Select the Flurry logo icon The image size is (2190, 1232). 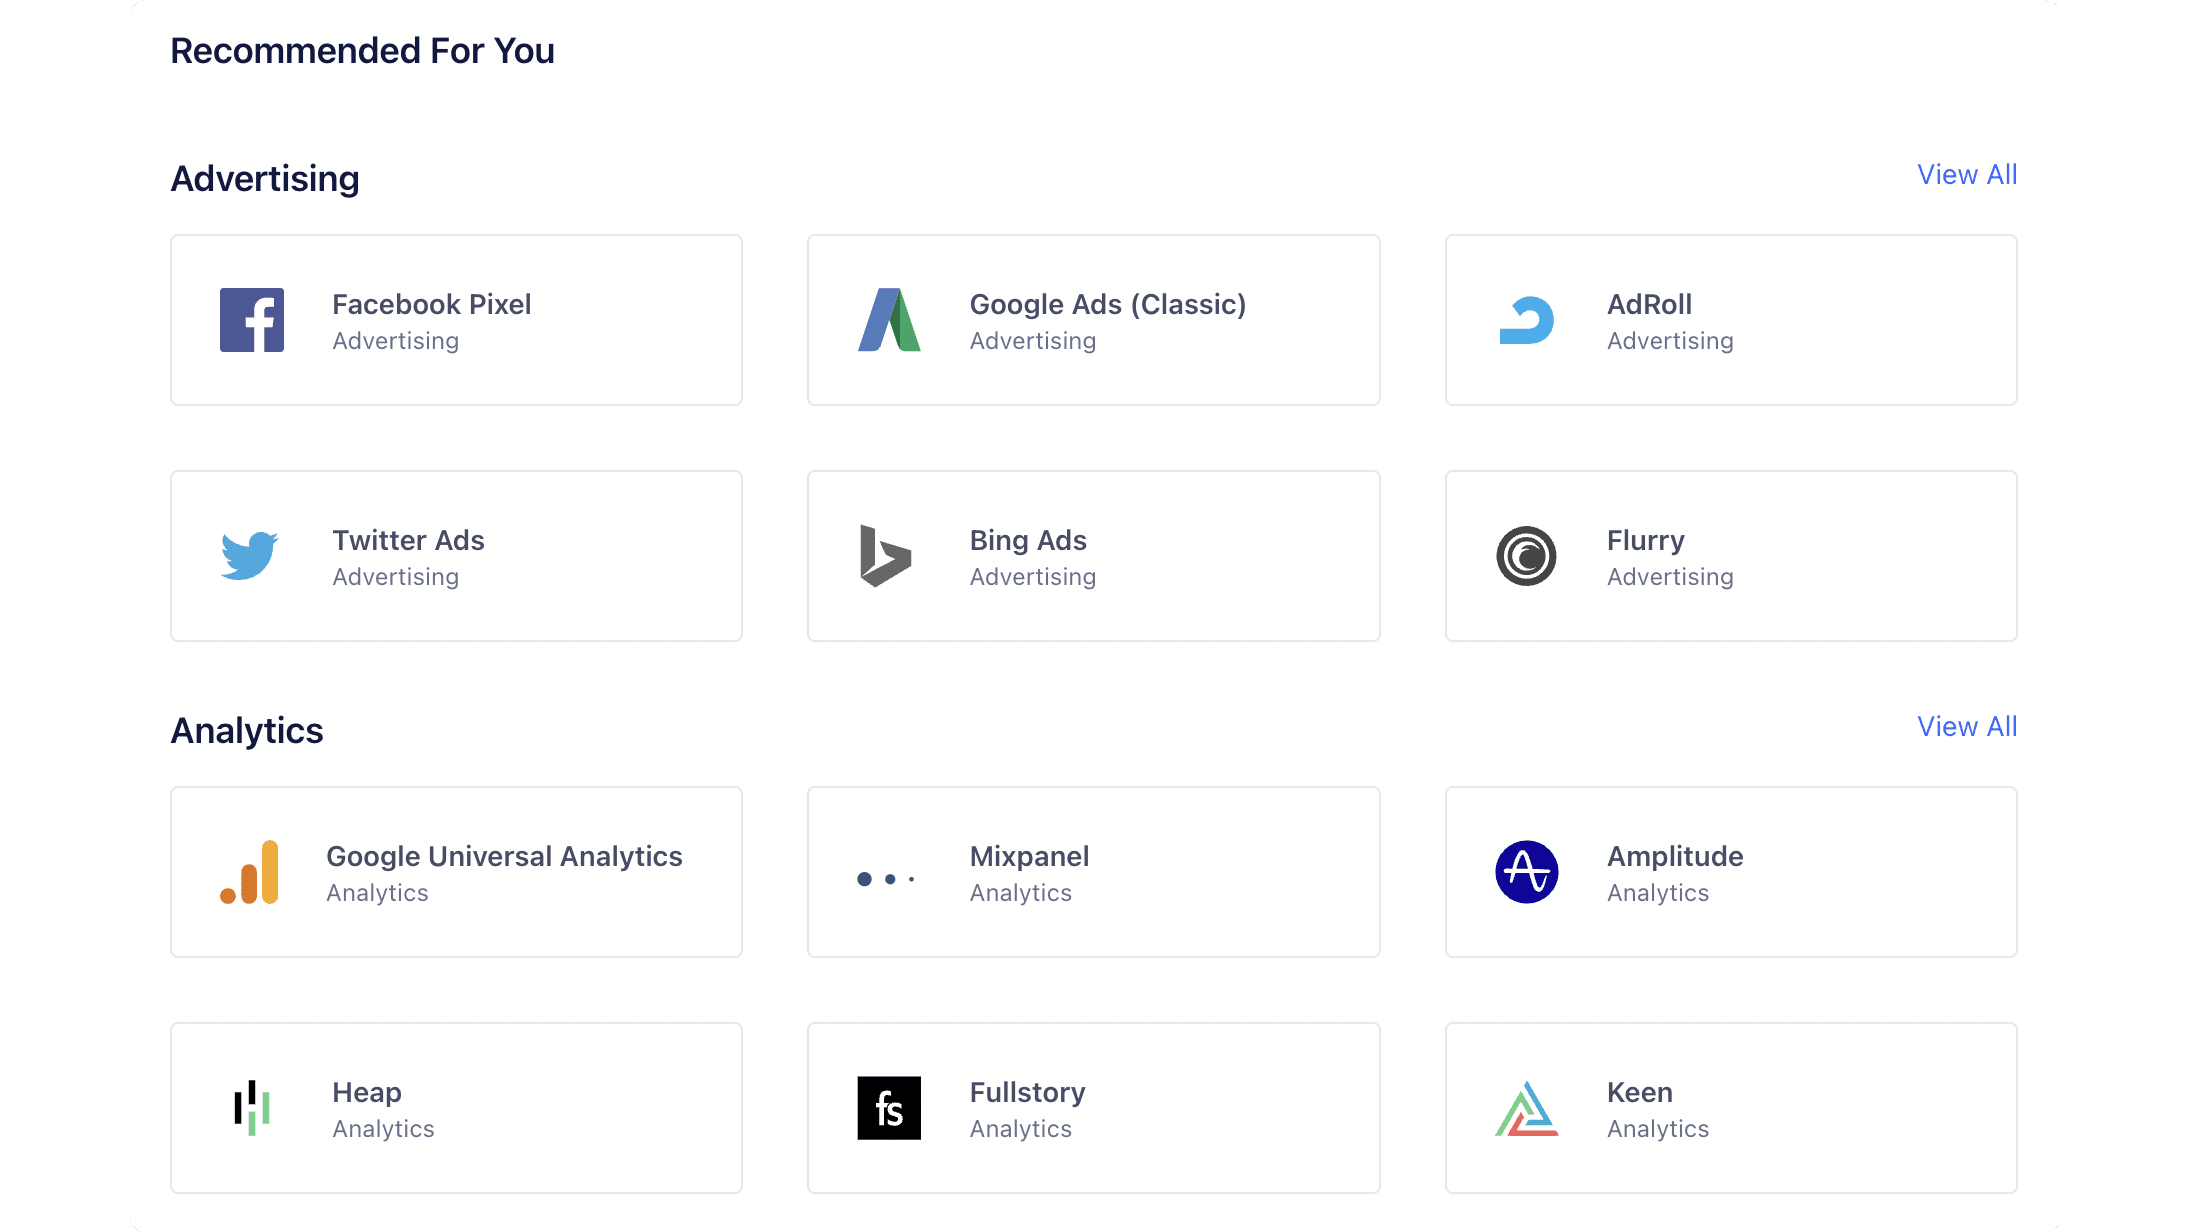point(1527,555)
